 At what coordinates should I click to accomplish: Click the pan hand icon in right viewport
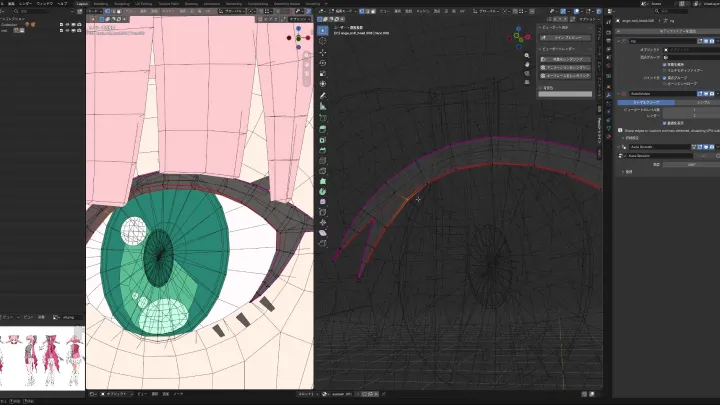coord(527,64)
